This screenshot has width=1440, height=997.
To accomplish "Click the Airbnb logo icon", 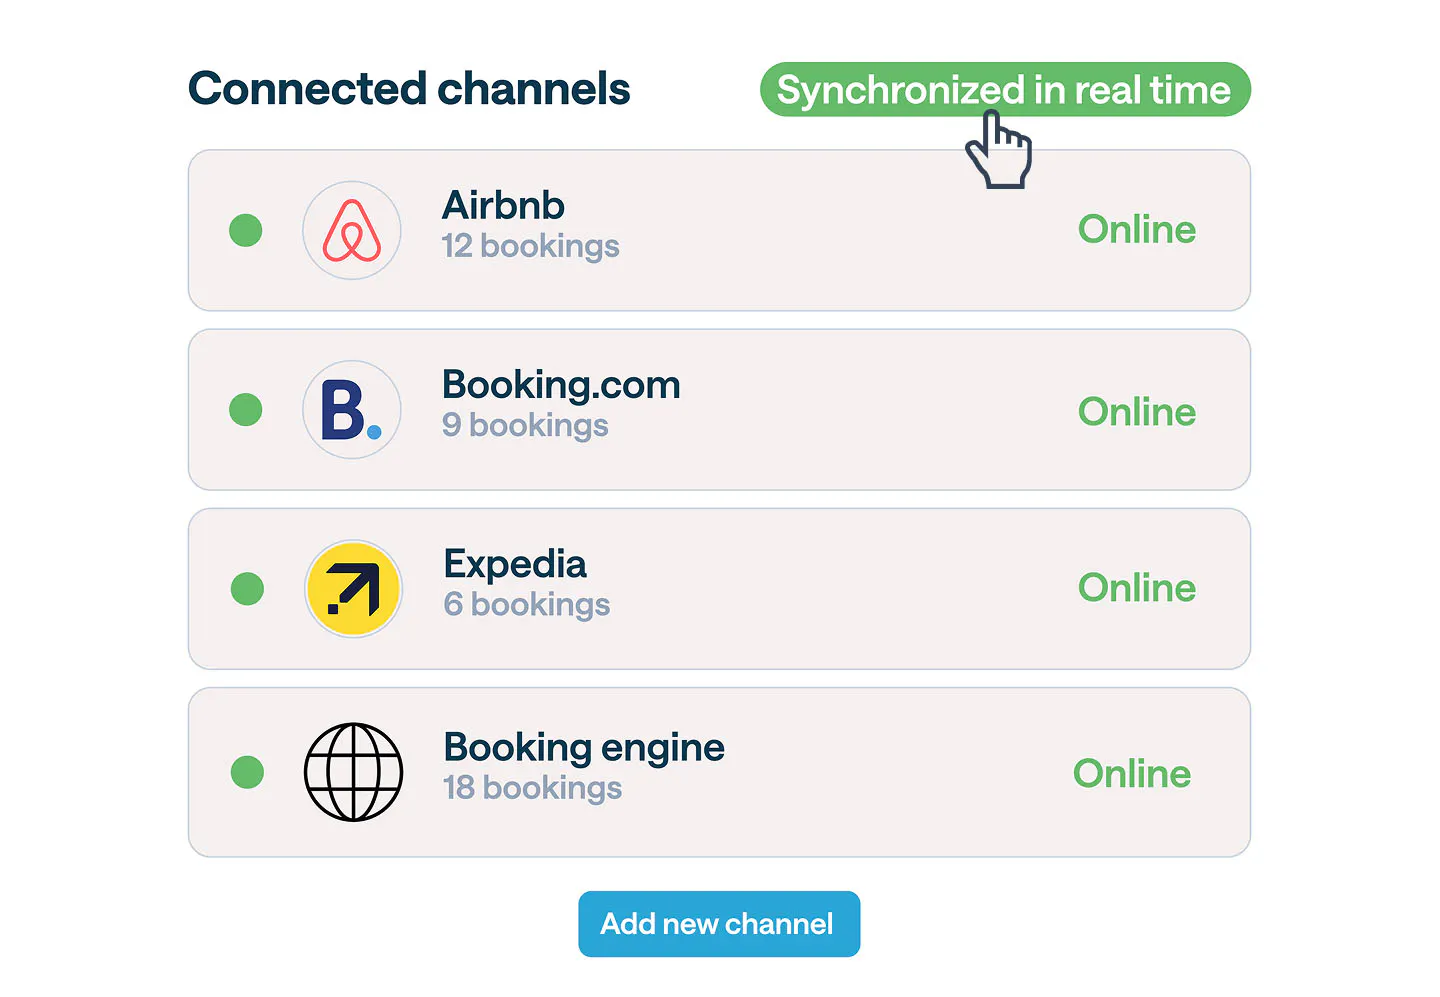I will [x=352, y=230].
